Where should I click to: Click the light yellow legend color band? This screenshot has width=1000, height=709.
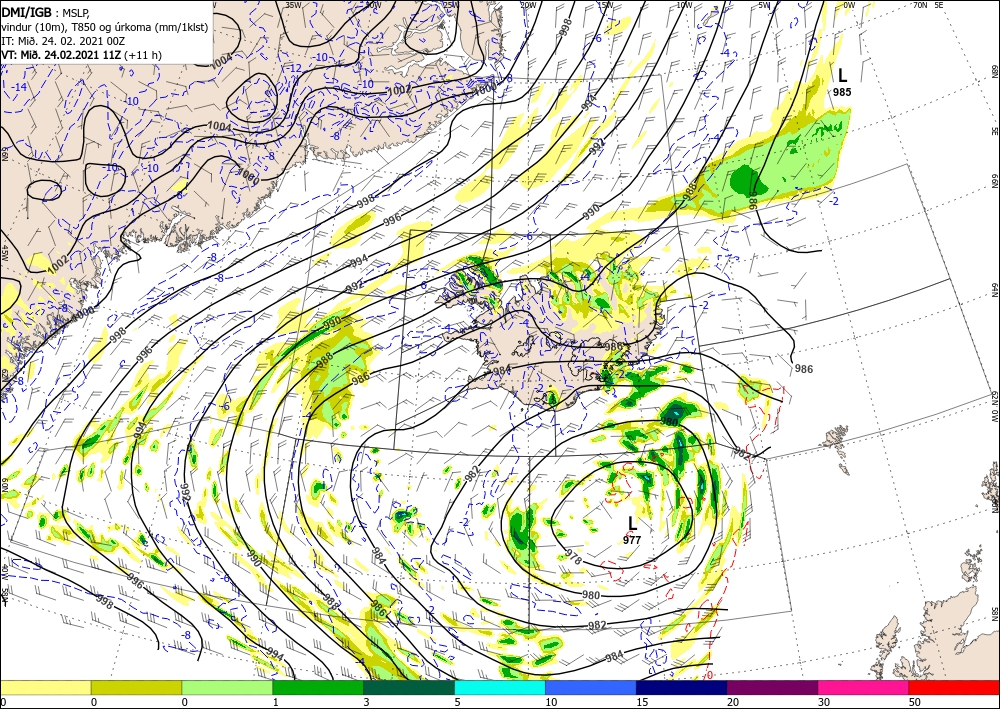(x=45, y=687)
